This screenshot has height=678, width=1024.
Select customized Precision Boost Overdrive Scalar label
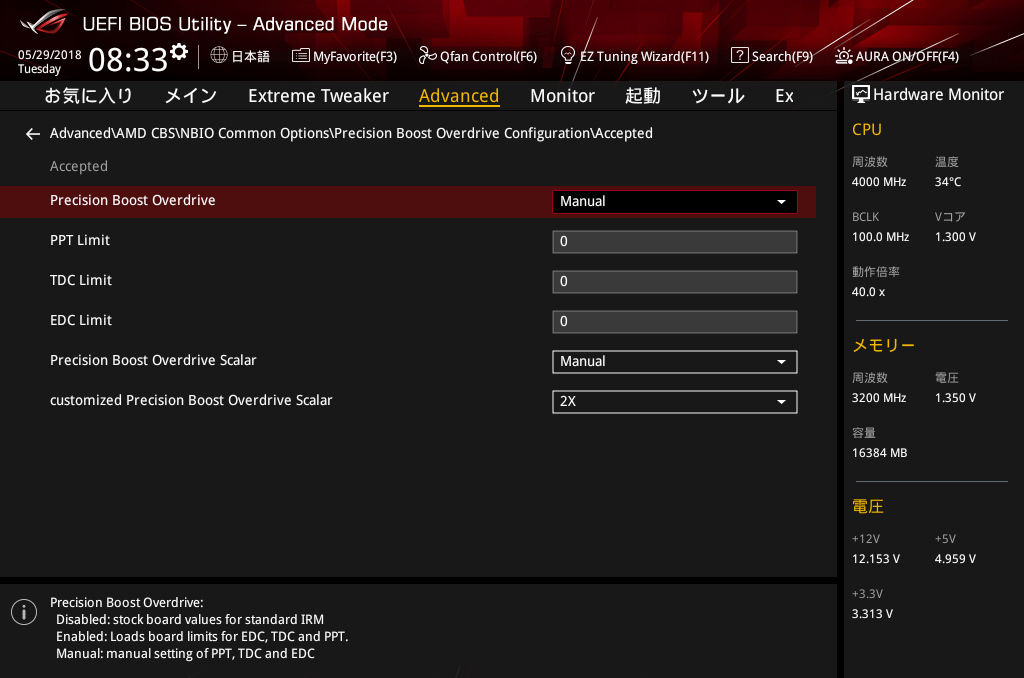[191, 400]
